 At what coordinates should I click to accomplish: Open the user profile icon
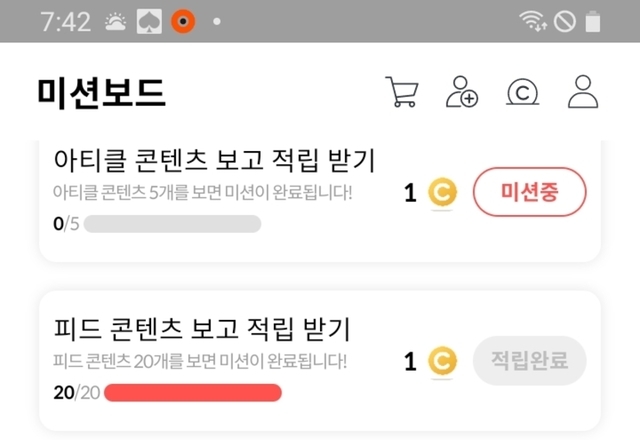click(582, 92)
